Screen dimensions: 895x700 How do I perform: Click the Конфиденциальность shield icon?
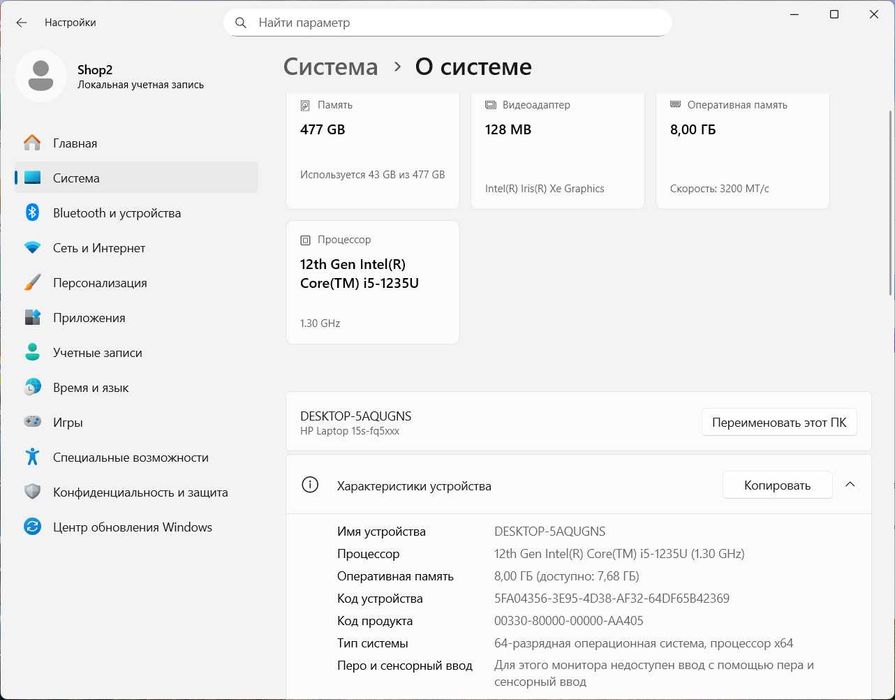[33, 492]
